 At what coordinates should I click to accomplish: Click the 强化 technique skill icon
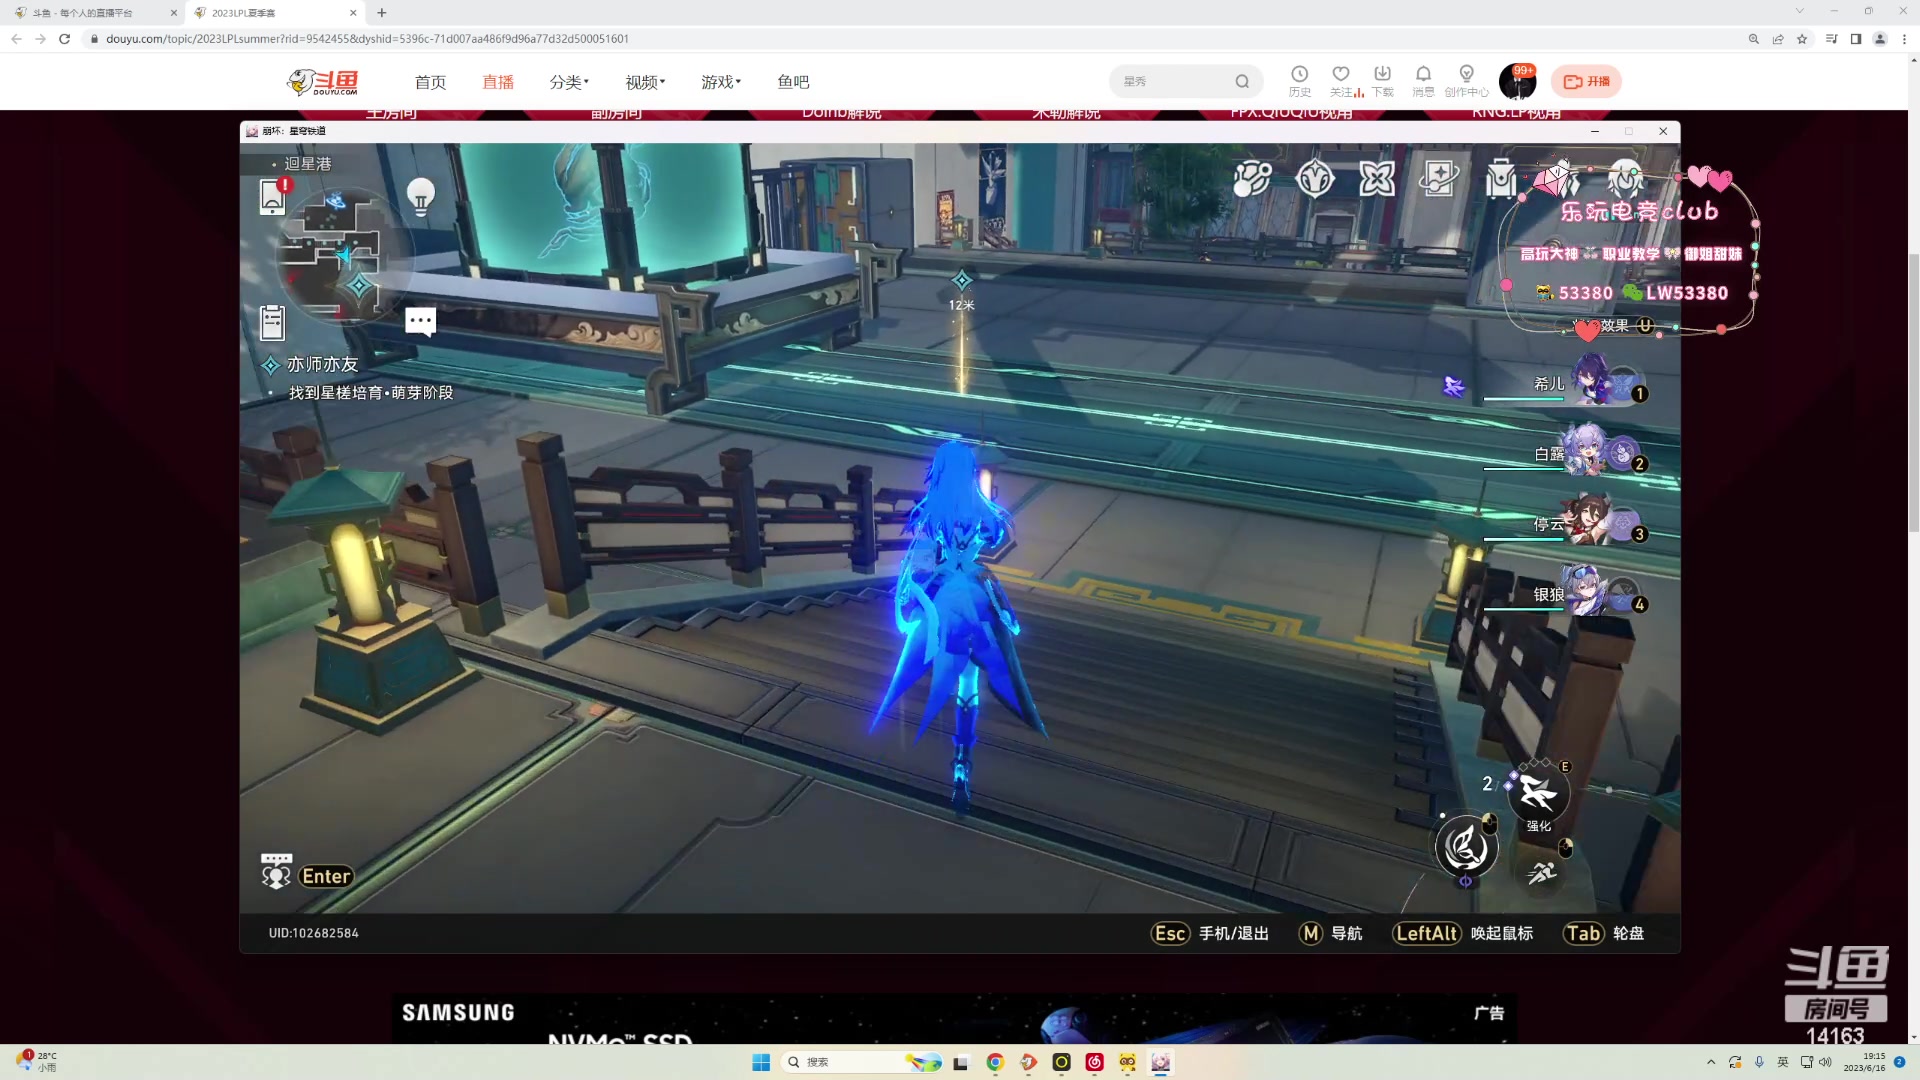pyautogui.click(x=1538, y=794)
